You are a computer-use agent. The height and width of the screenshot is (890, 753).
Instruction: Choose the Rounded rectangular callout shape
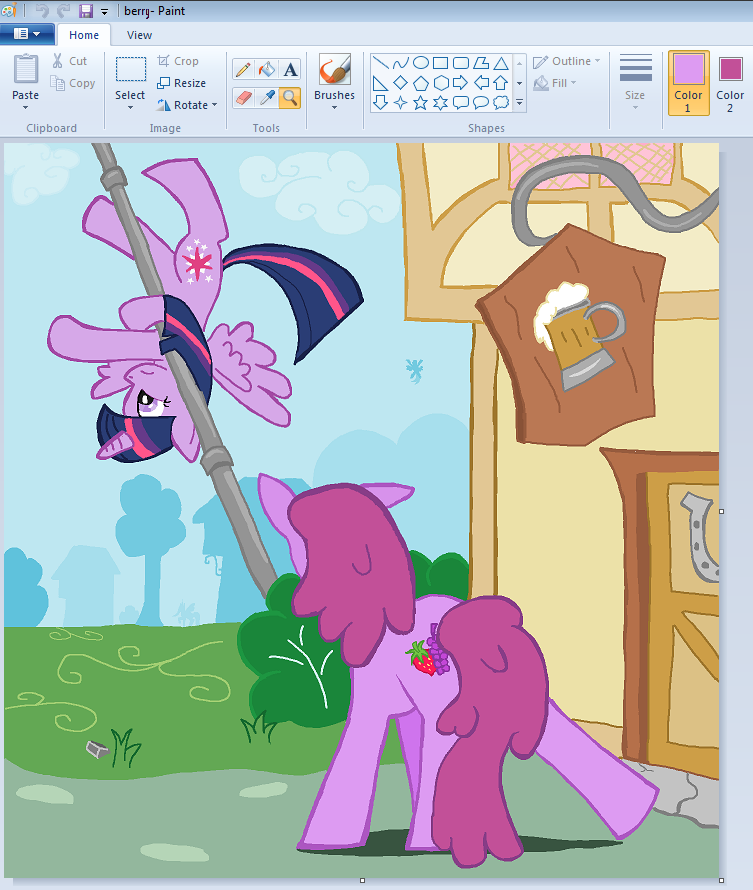point(461,103)
